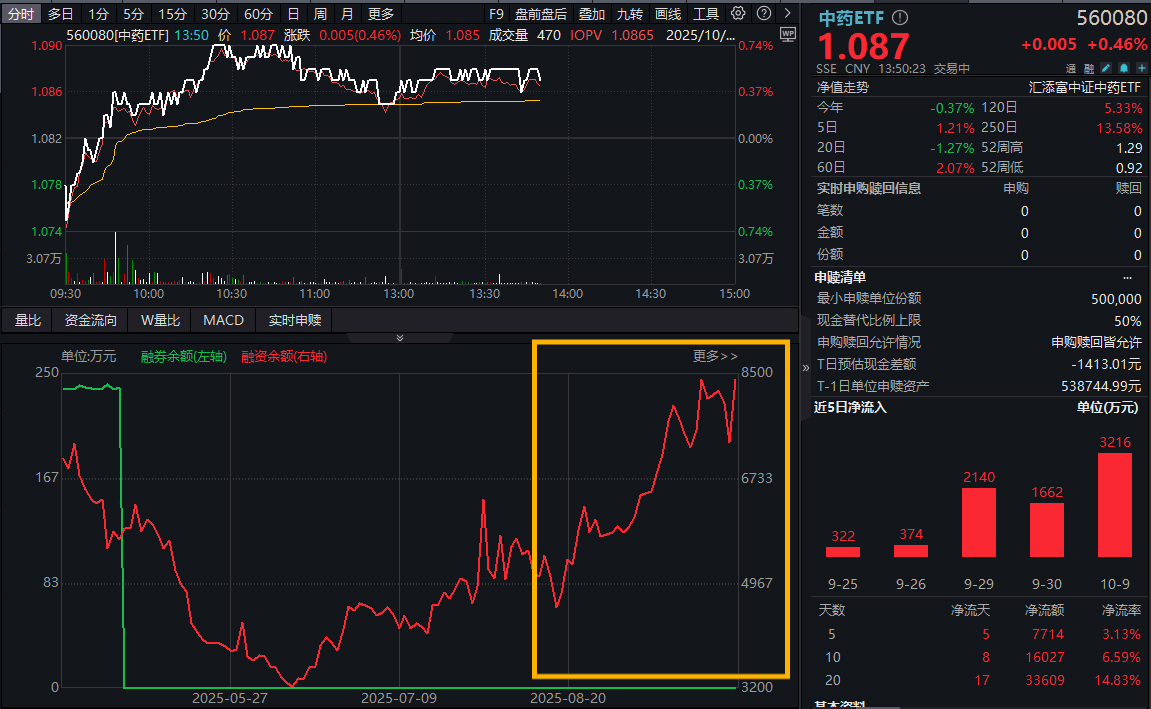Screen dimensions: 1151x709
Task: Toggle 融券余额(左轴) legend series
Action: [184, 356]
